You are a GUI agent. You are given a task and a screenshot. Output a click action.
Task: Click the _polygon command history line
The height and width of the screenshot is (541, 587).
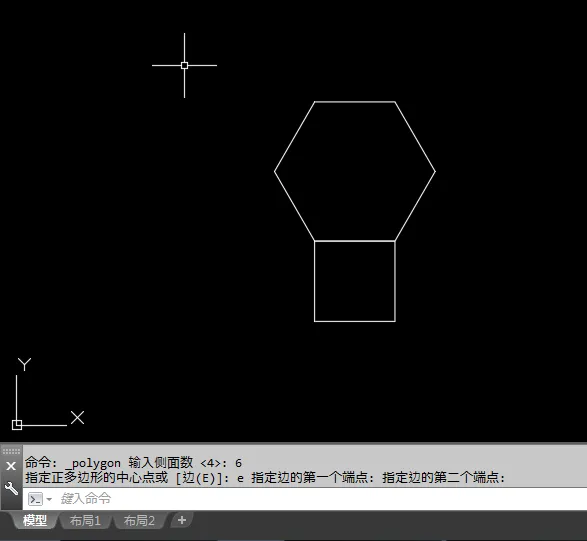134,463
